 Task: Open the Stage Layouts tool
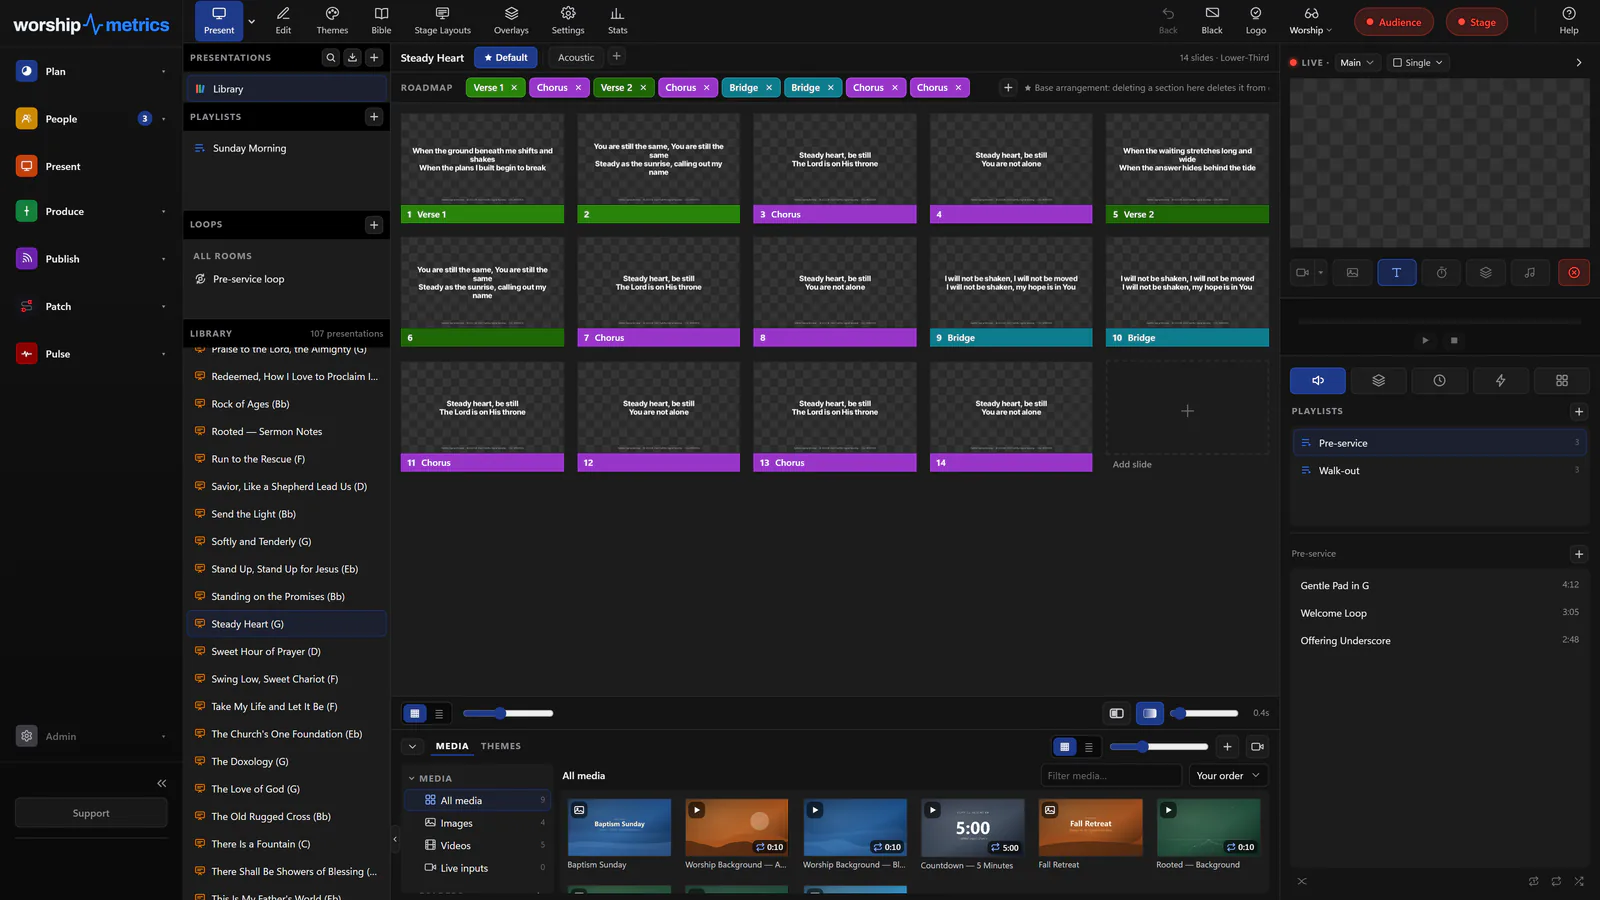coord(442,20)
